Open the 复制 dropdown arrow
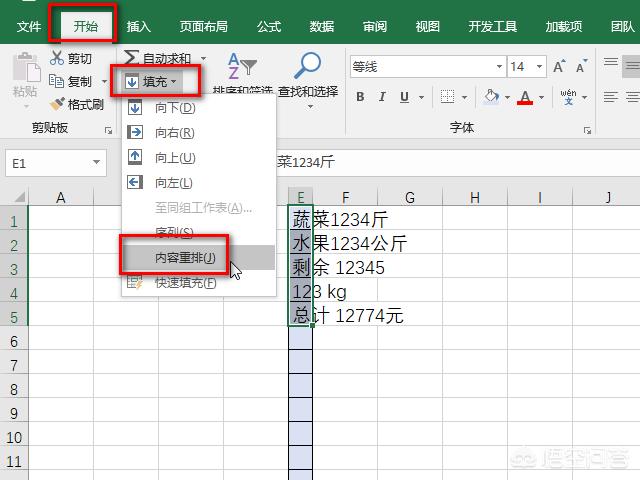 point(104,81)
